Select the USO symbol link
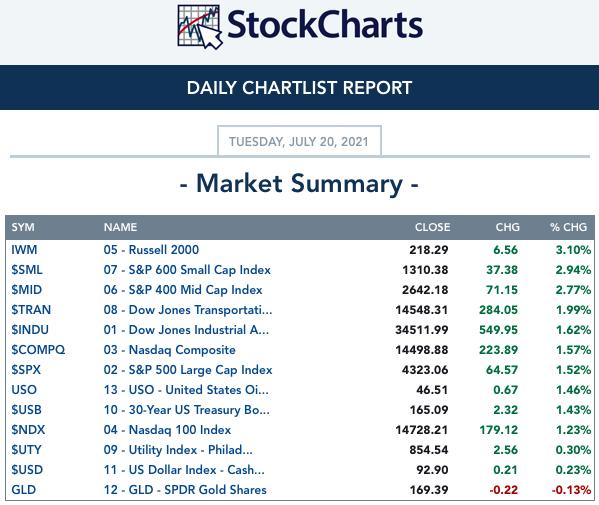 click(24, 390)
